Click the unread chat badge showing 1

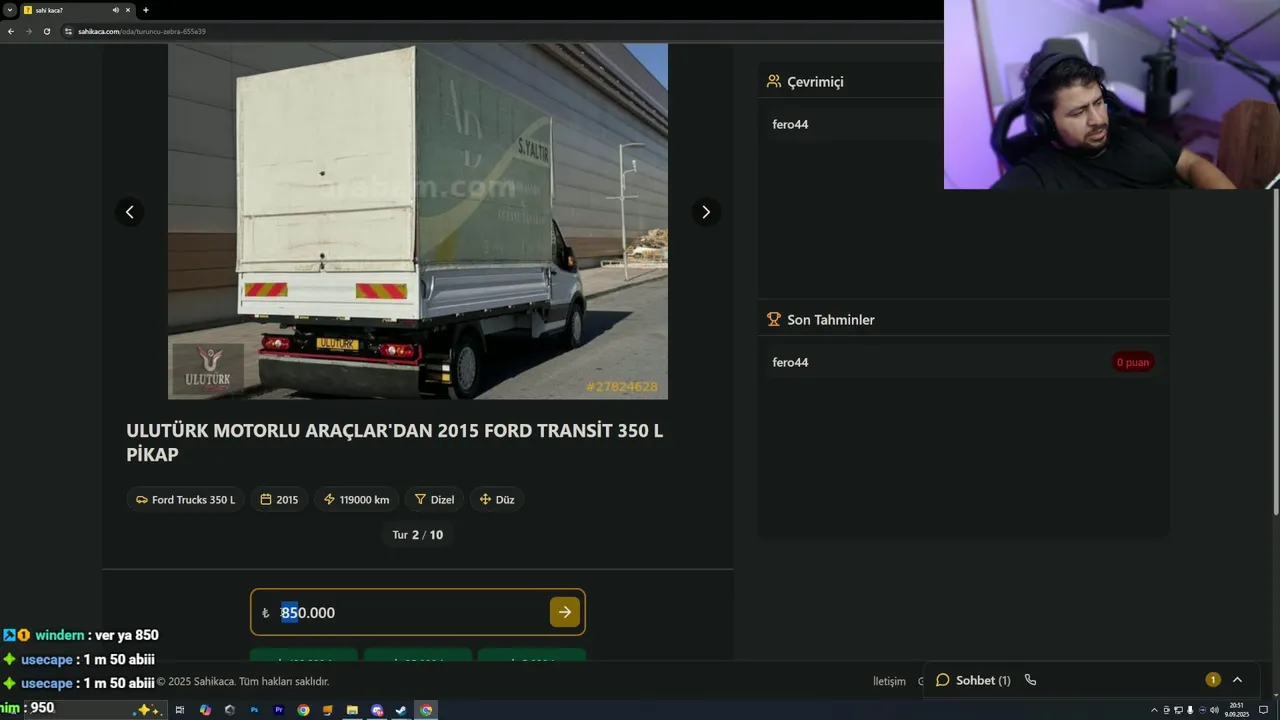[1213, 680]
